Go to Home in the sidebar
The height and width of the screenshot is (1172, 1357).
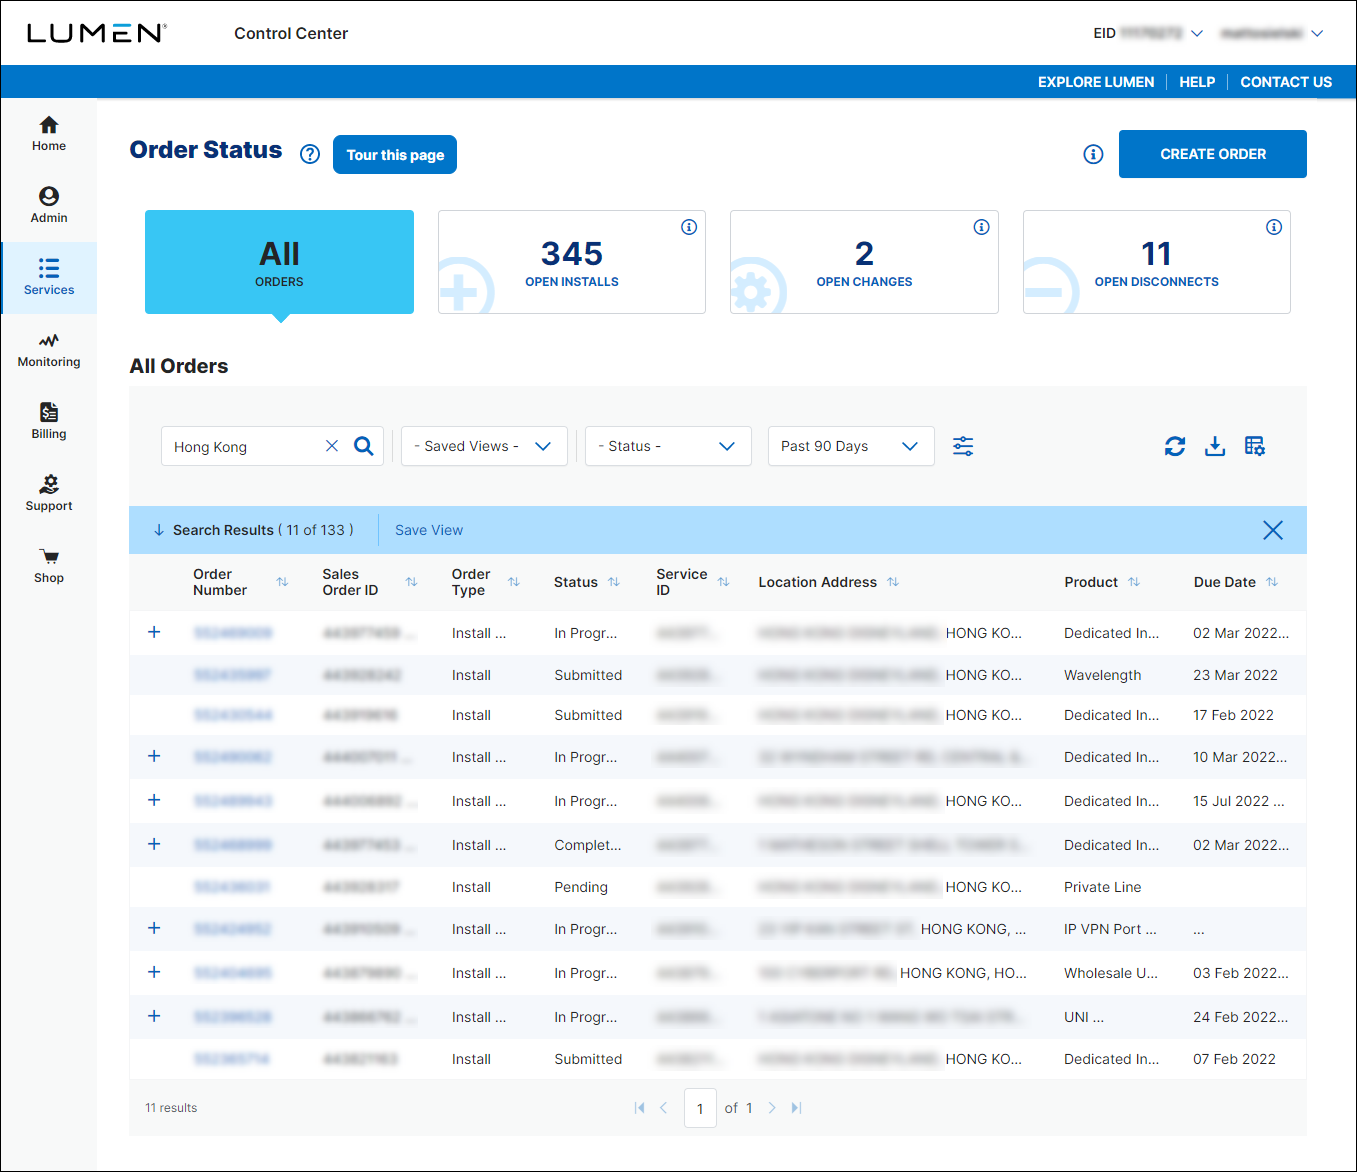pyautogui.click(x=48, y=134)
